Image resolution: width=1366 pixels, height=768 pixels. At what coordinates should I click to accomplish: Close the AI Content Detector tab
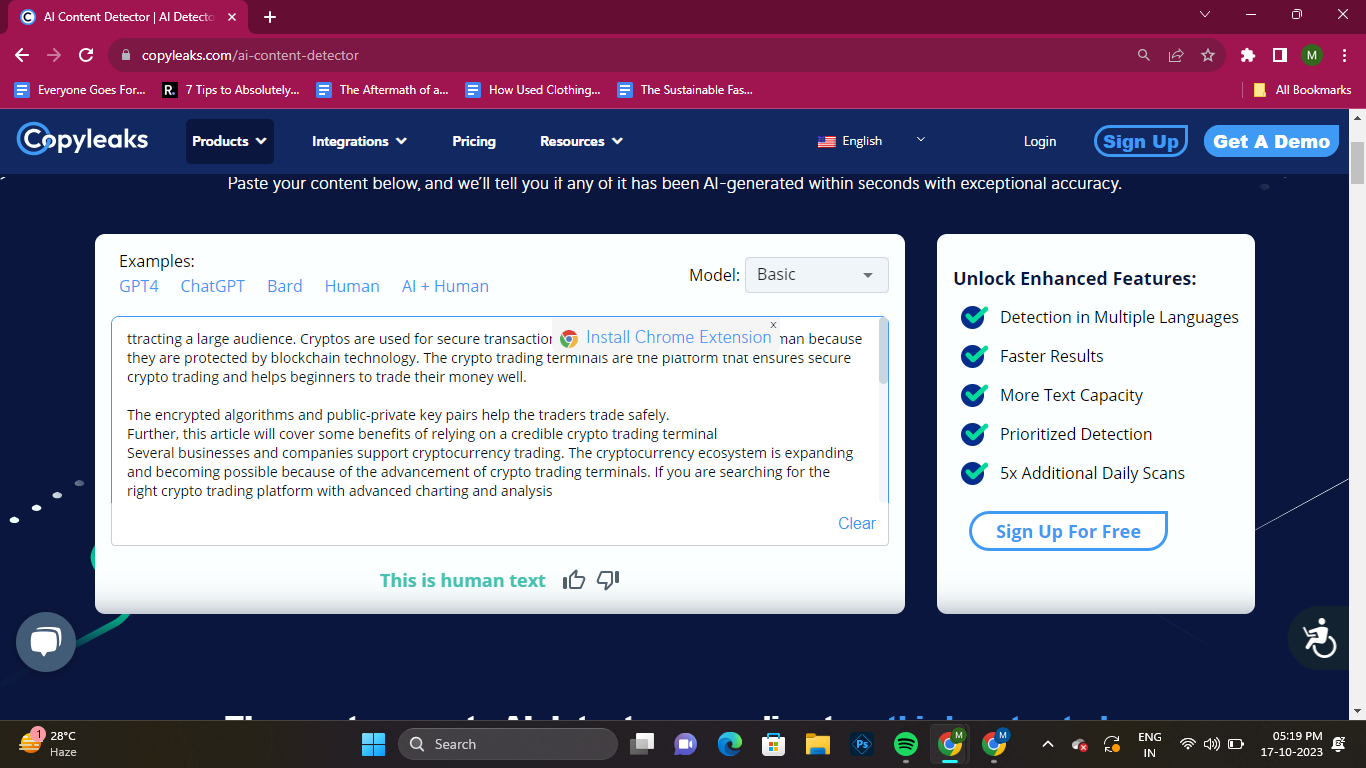[x=234, y=16]
